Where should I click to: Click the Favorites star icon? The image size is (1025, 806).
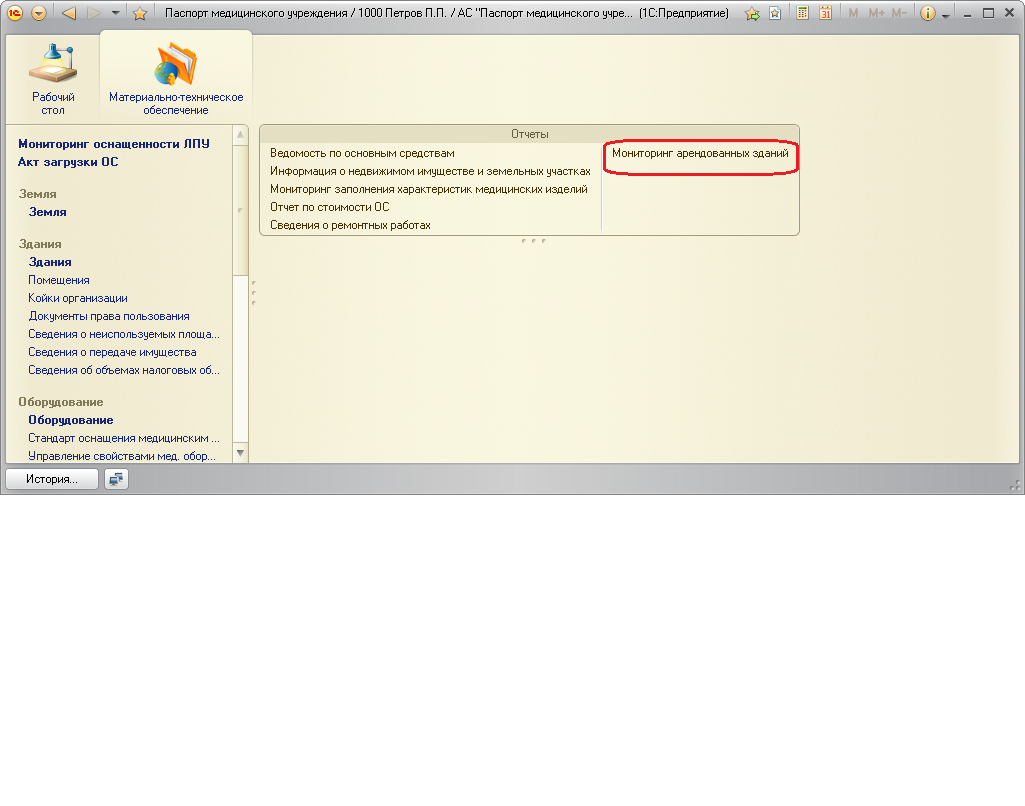point(140,13)
